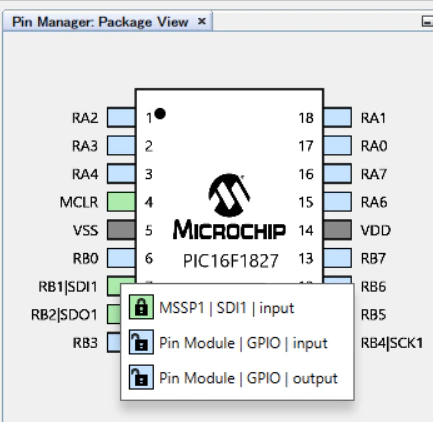Minimize the Package View panel

tap(427, 22)
